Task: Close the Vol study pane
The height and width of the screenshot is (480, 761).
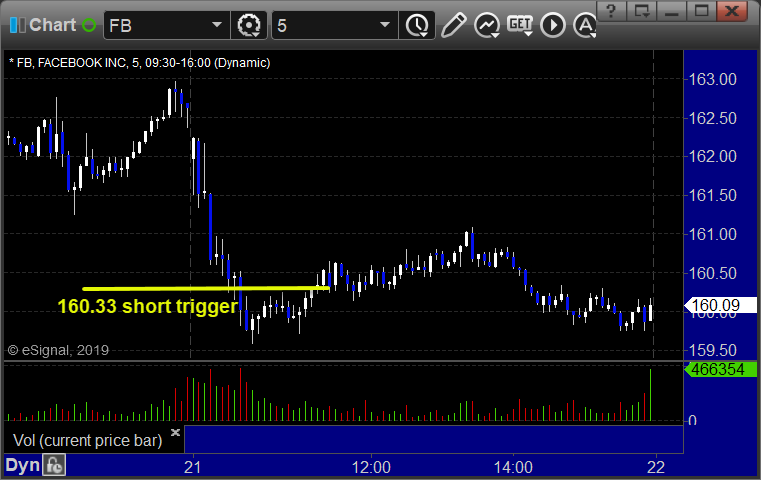Action: [x=175, y=432]
